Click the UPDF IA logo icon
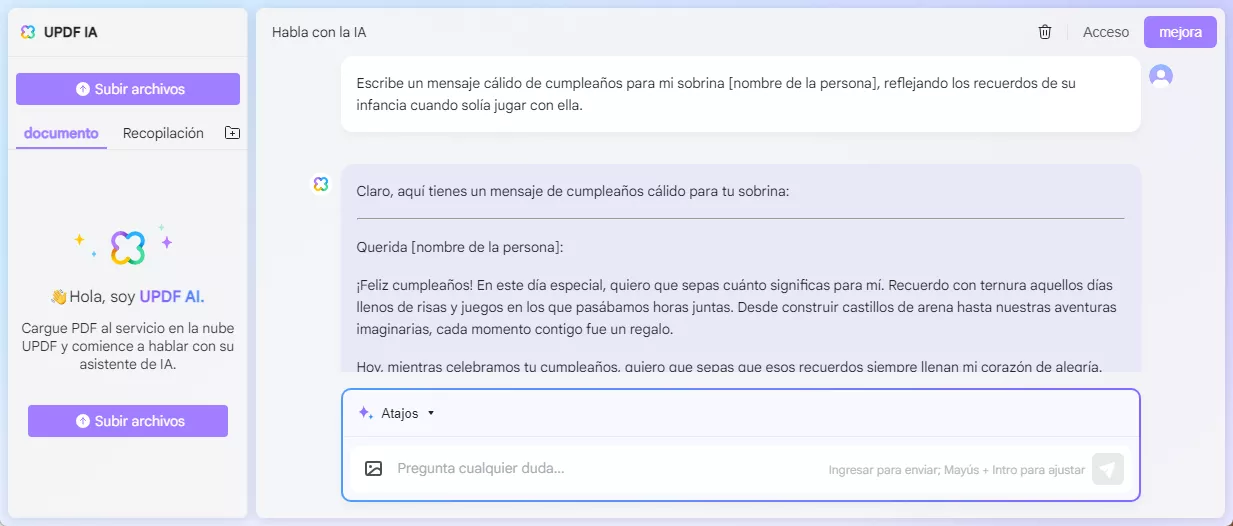 pyautogui.click(x=28, y=32)
